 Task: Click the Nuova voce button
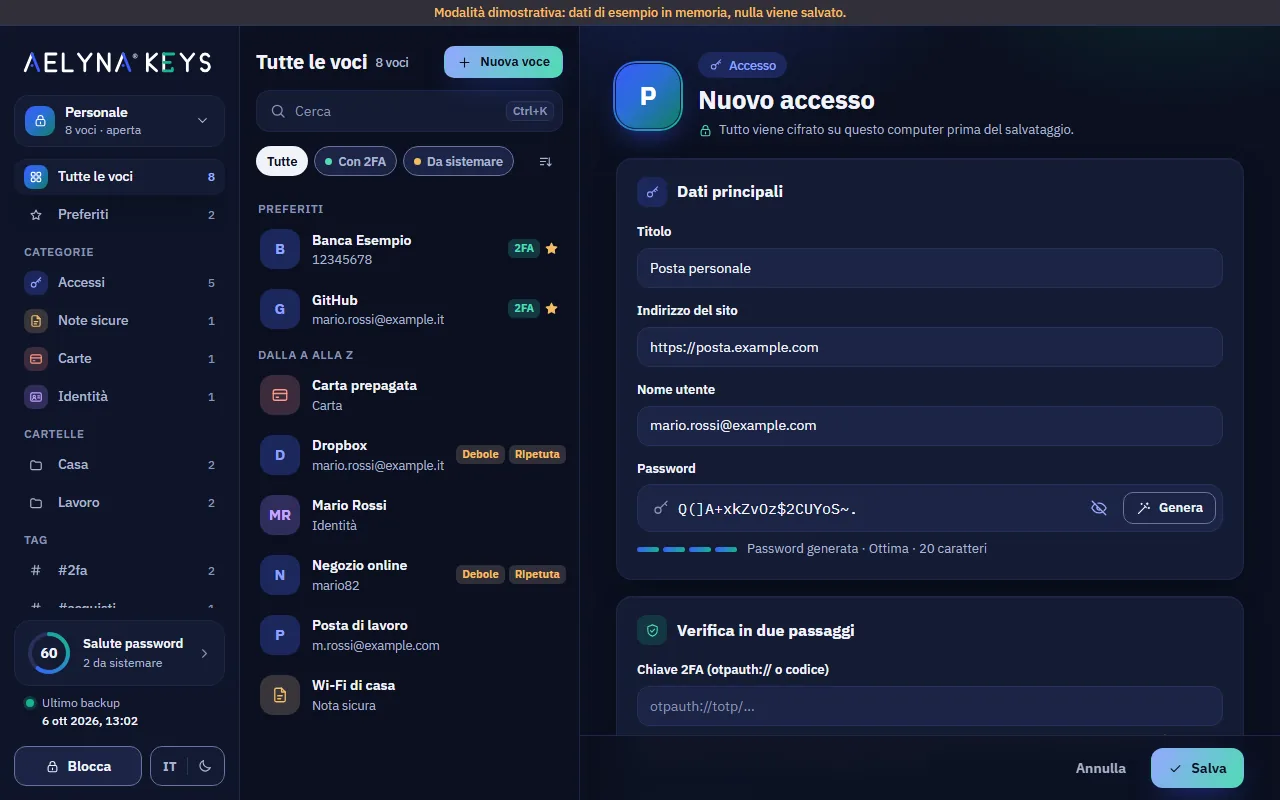tap(503, 62)
